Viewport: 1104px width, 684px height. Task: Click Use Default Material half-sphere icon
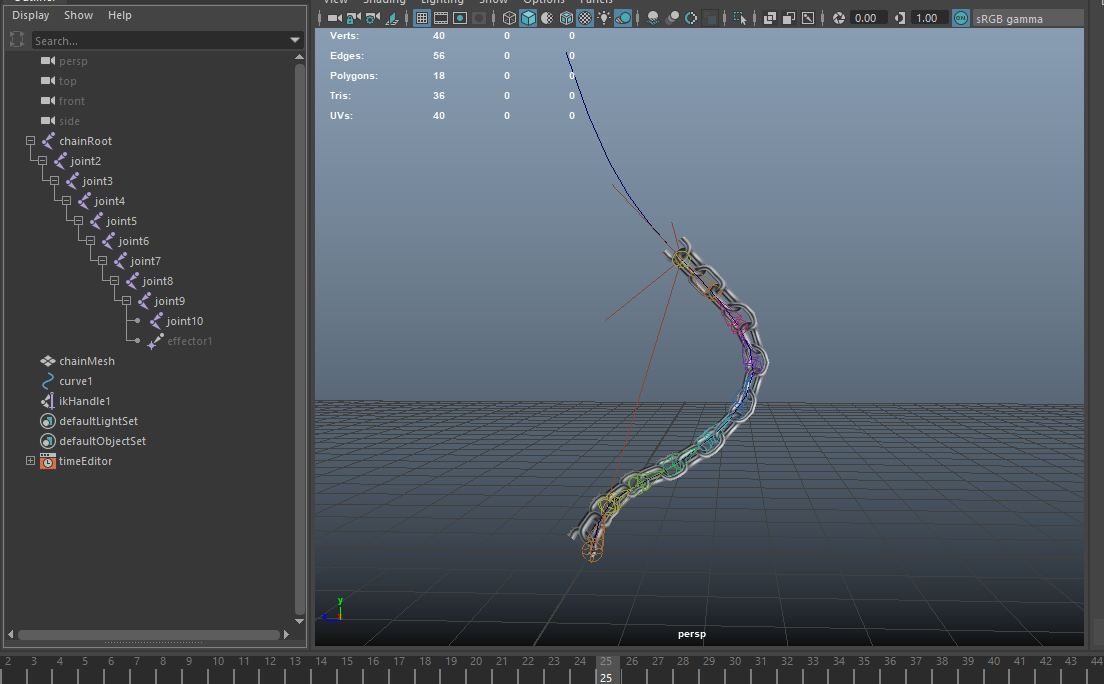click(547, 18)
